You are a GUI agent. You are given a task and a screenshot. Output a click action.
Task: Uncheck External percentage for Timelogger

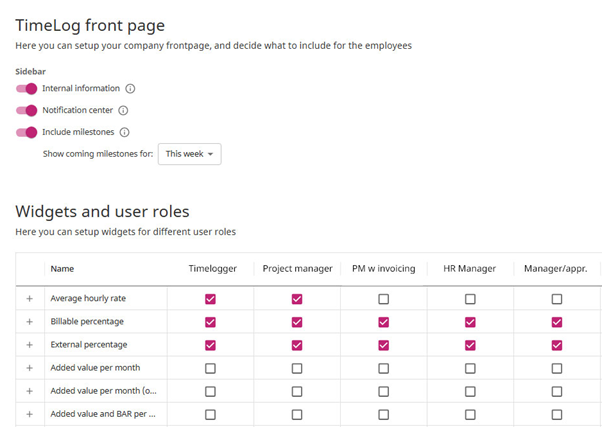tap(210, 345)
